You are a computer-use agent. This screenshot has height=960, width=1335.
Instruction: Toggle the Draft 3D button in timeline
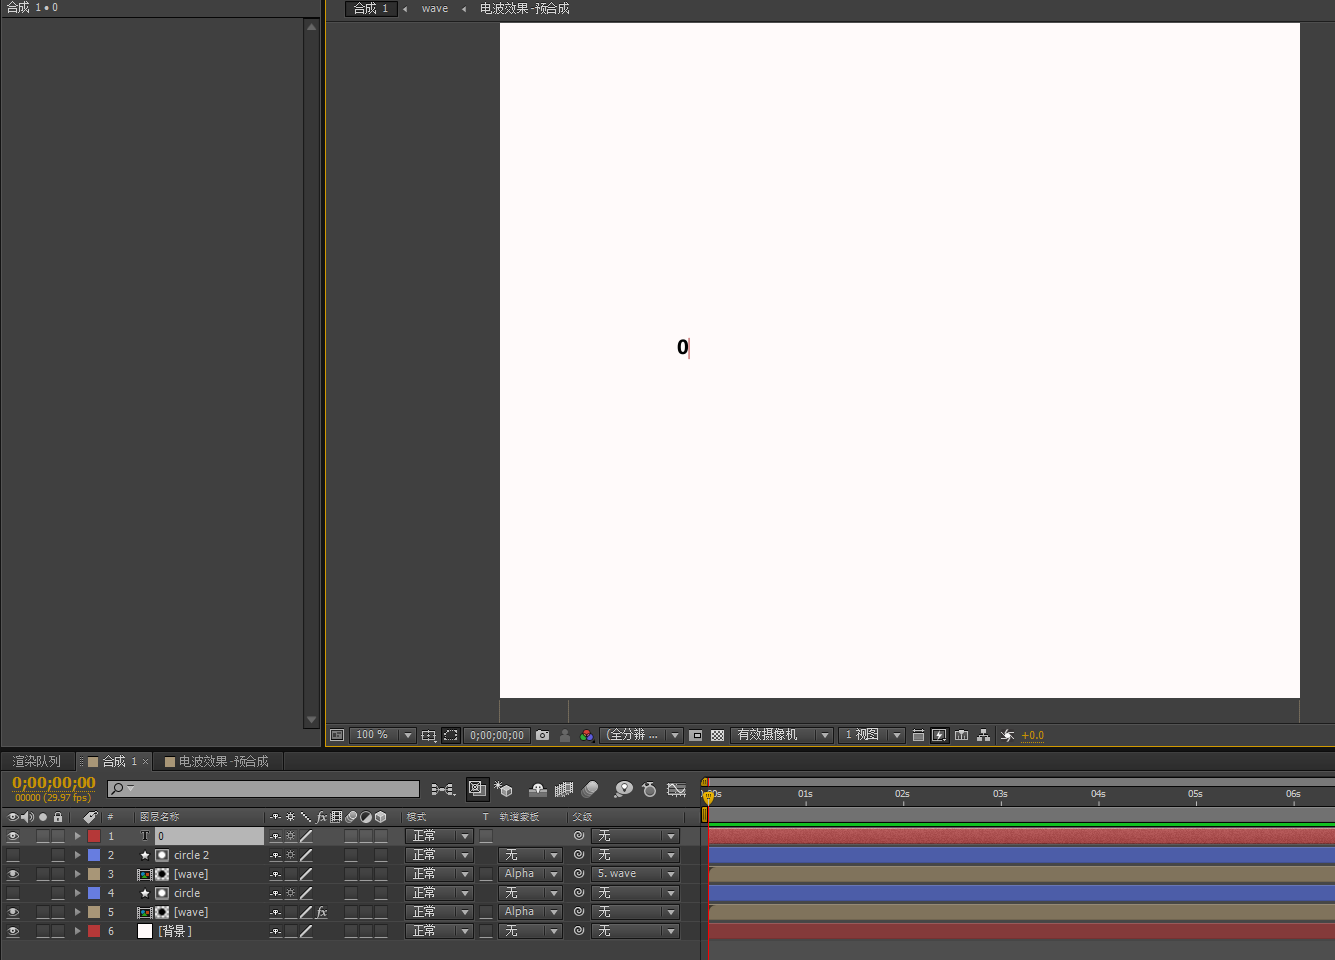[x=478, y=789]
